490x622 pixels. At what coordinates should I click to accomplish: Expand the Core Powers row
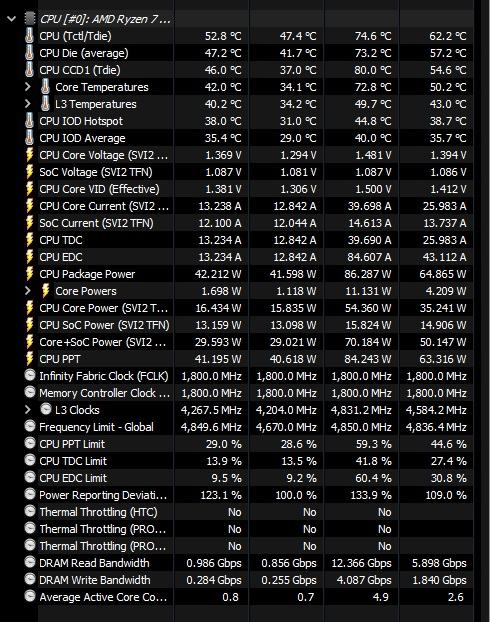pyautogui.click(x=27, y=291)
